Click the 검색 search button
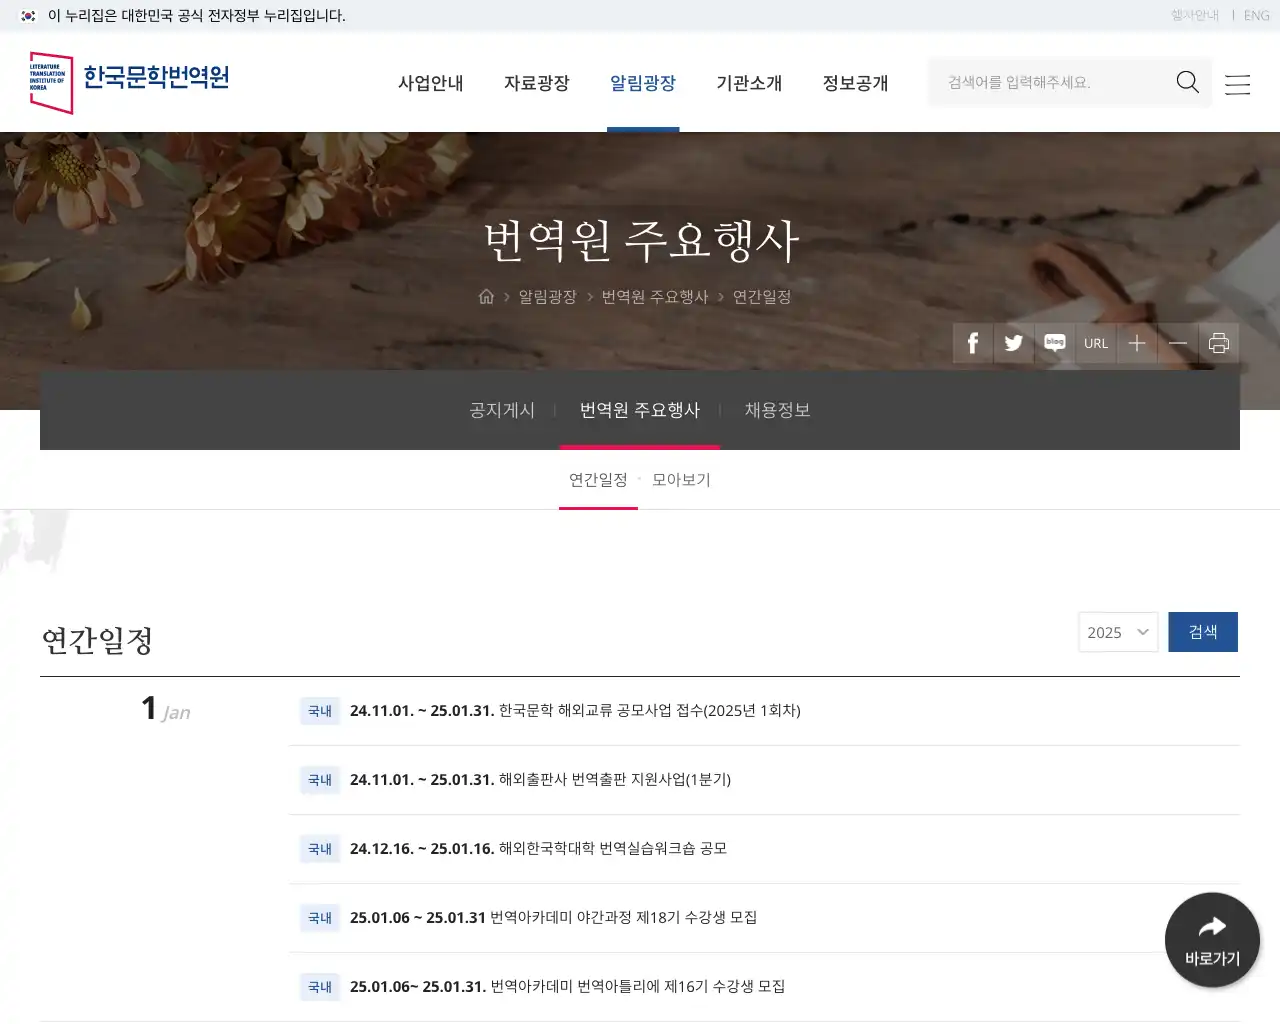This screenshot has width=1280, height=1024. click(x=1203, y=631)
